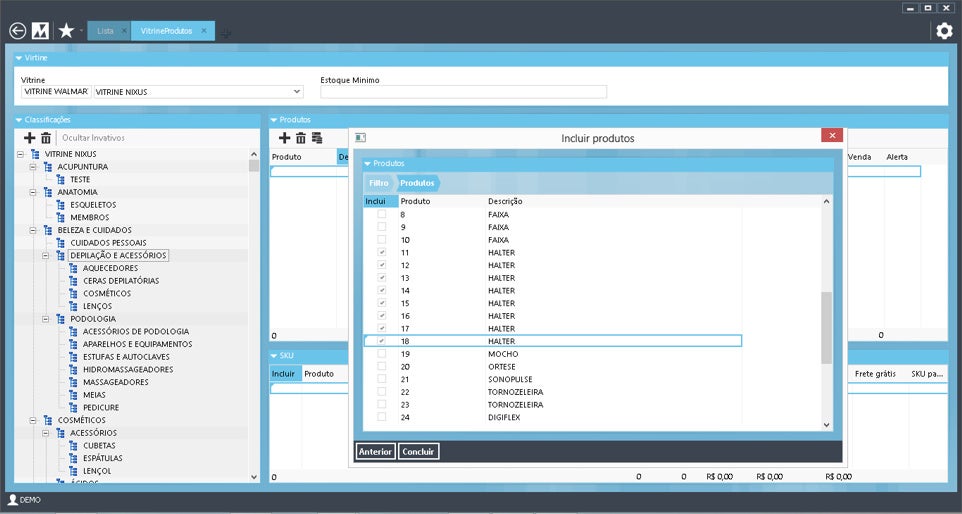Delete classification using Classificações trash icon
Viewport: 962px width, 514px height.
pos(45,137)
